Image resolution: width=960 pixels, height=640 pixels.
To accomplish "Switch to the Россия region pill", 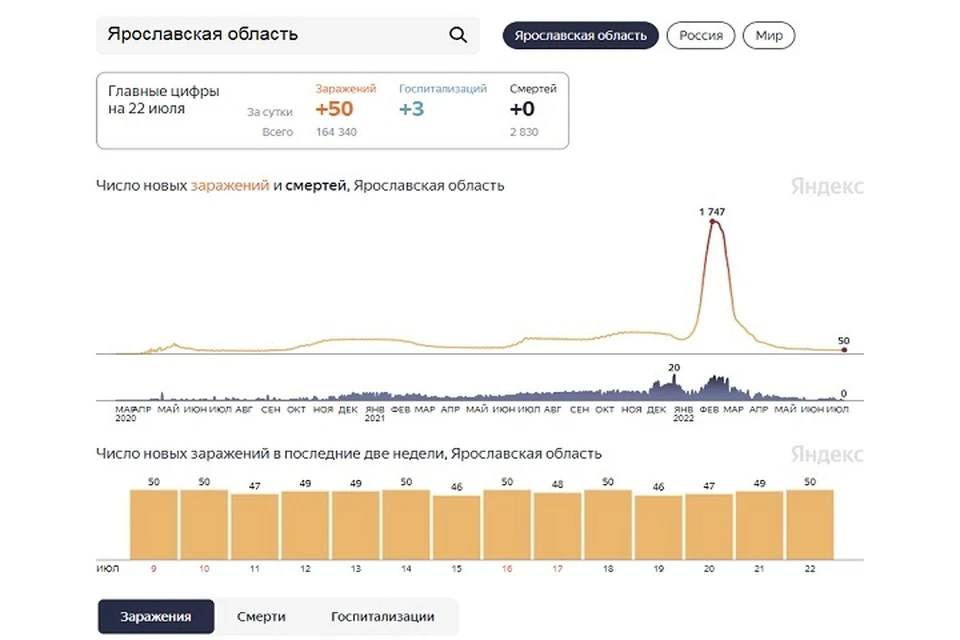I will tap(700, 36).
